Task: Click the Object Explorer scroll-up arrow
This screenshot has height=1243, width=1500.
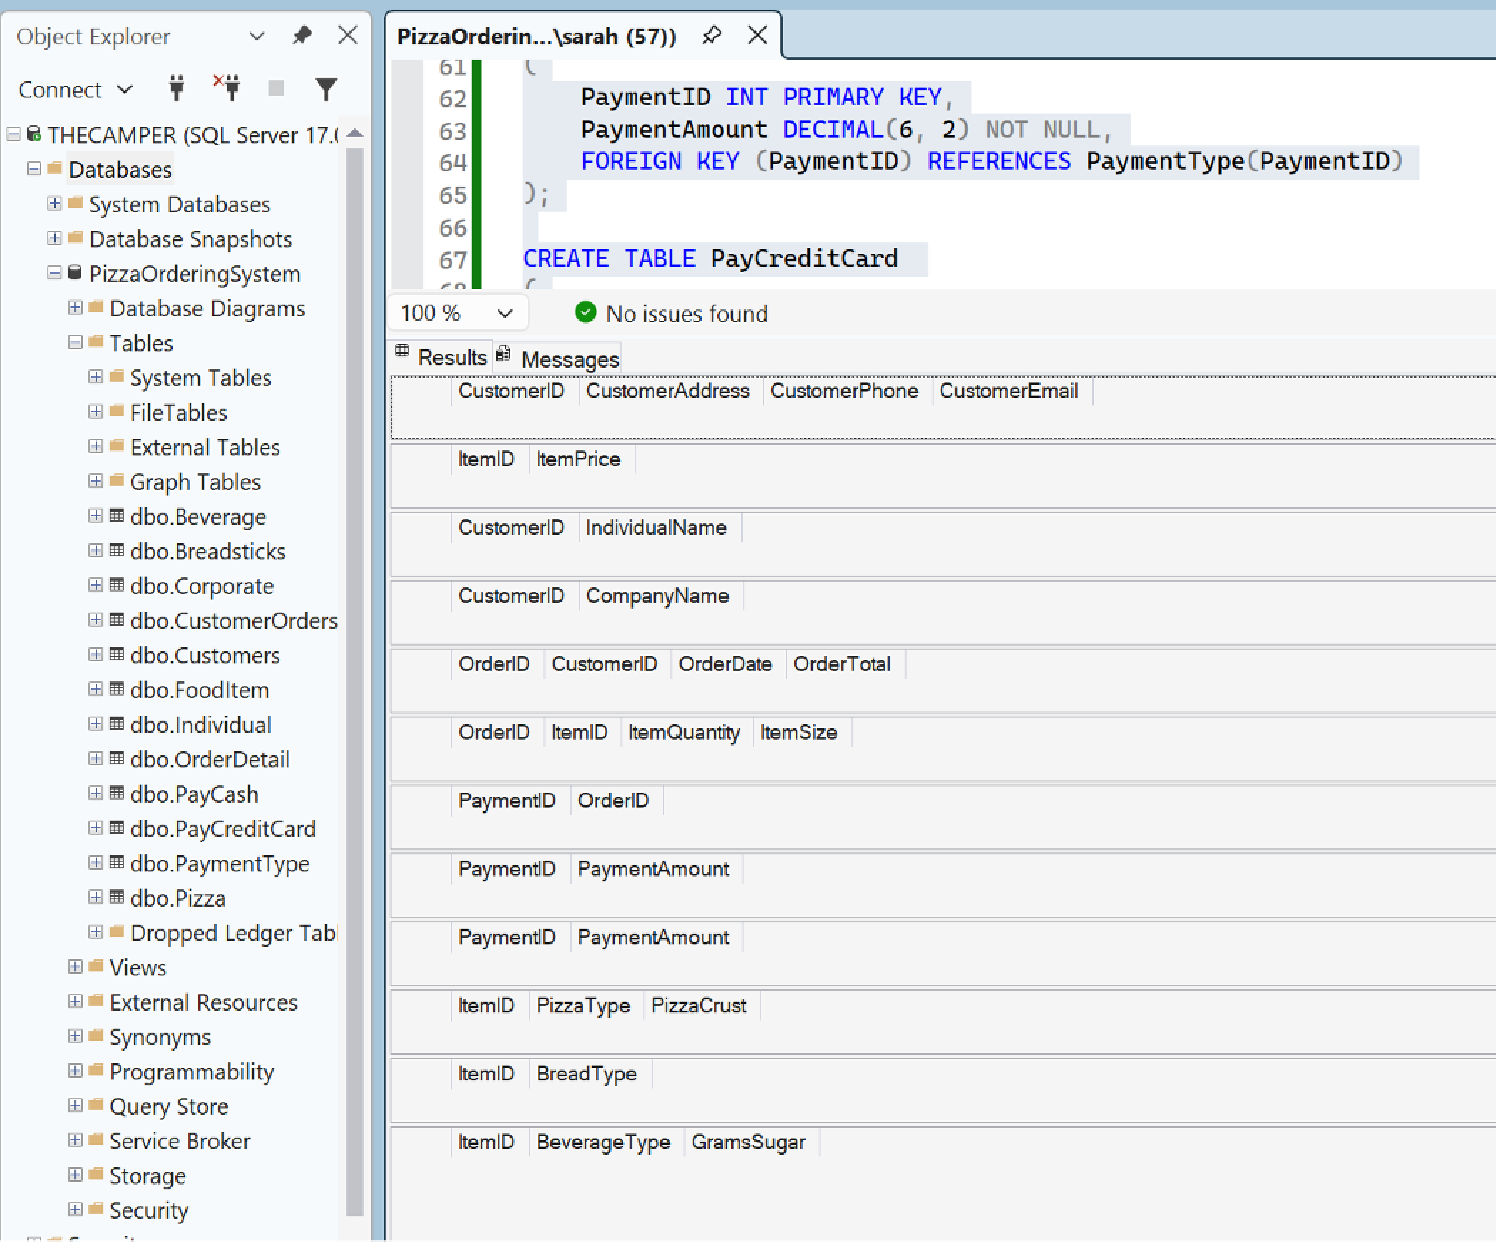Action: 355,134
